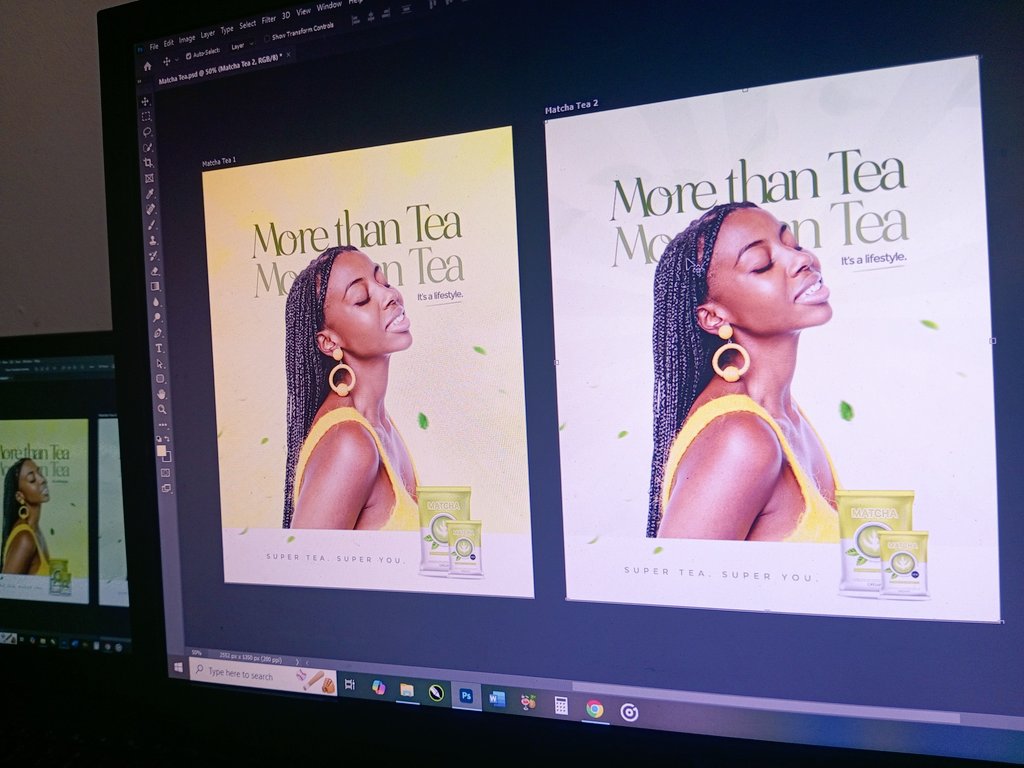Change the screen mode

(x=167, y=488)
